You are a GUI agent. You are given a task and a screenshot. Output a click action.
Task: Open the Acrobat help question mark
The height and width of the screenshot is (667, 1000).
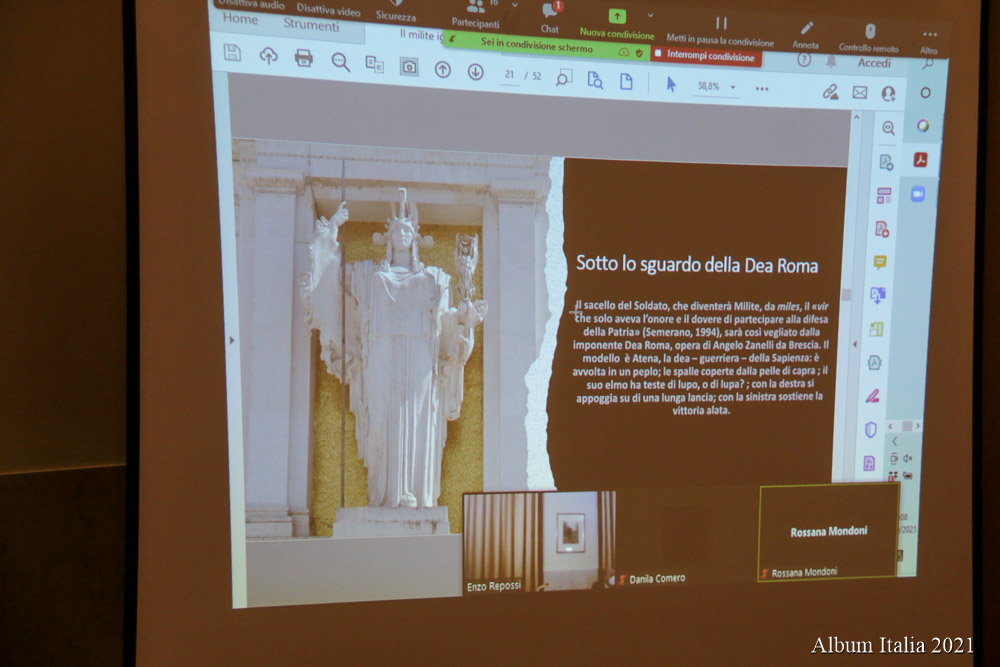pyautogui.click(x=804, y=61)
